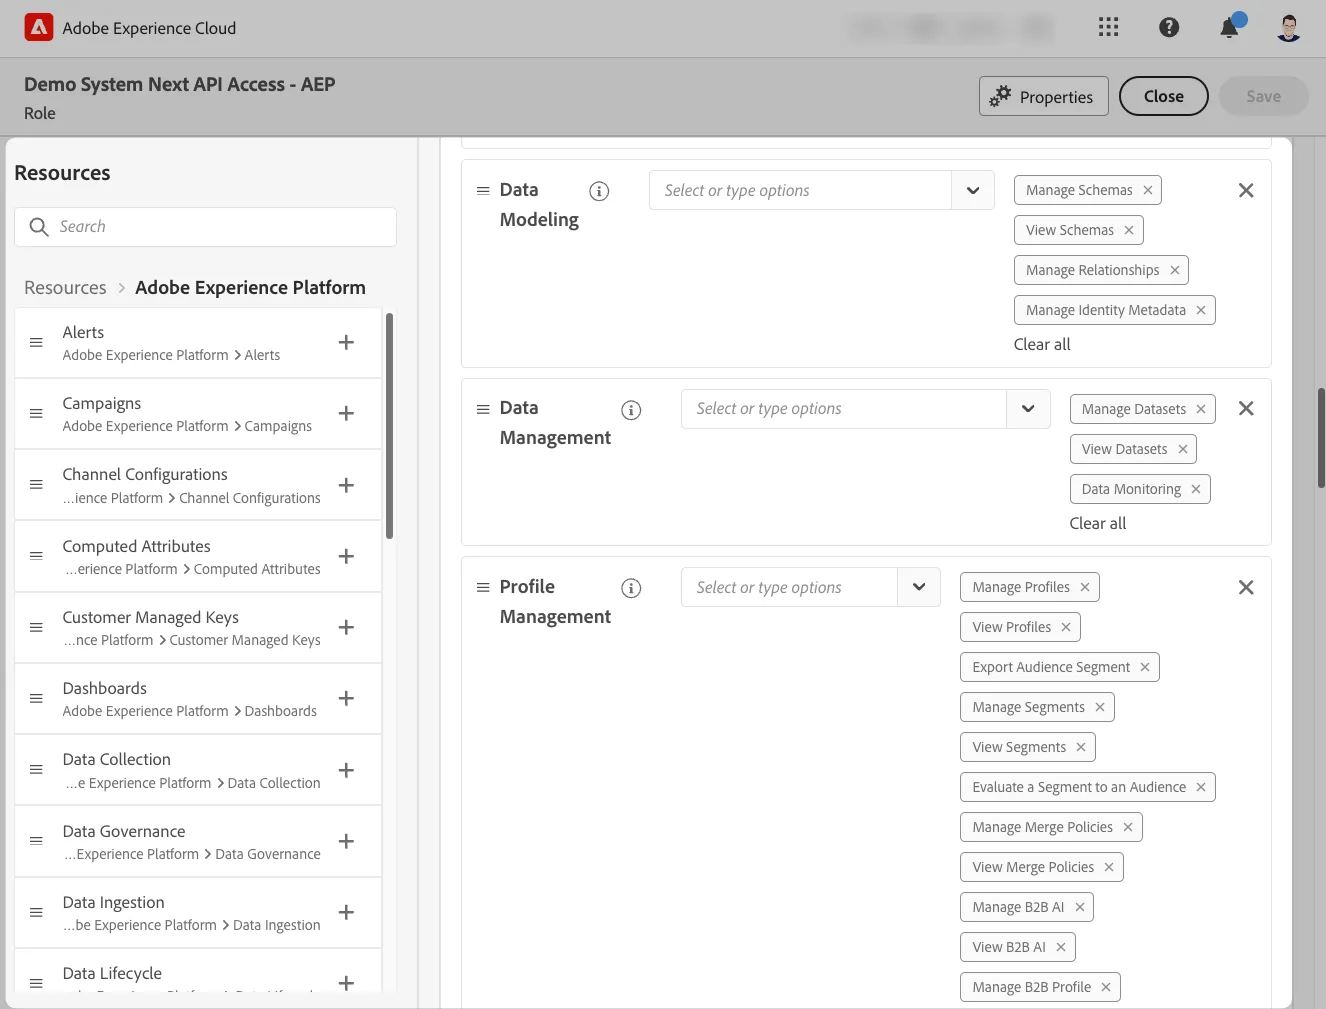Clear all Data Modeling permissions
The height and width of the screenshot is (1009, 1326).
tap(1042, 344)
